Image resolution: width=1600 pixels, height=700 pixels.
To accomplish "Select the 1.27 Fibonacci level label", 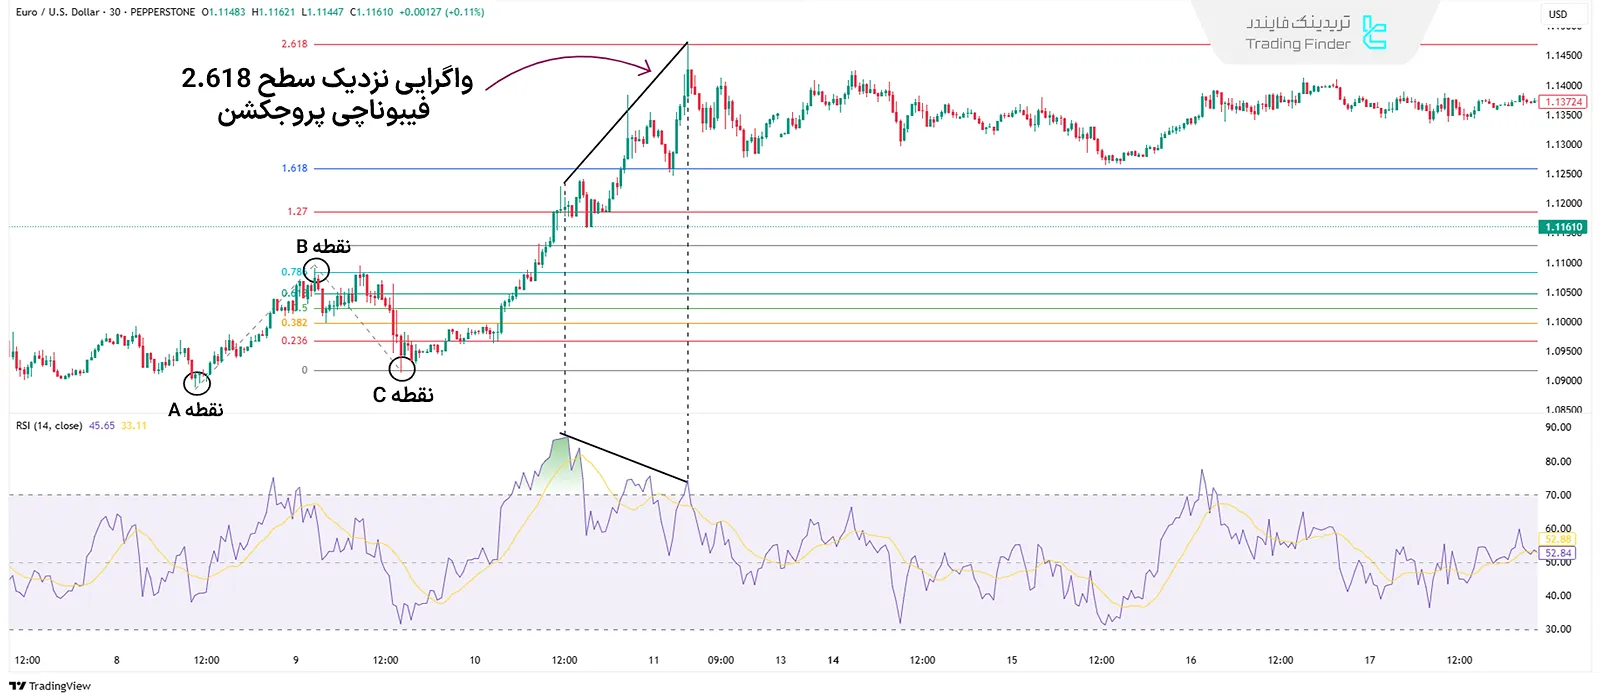I will 297,212.
